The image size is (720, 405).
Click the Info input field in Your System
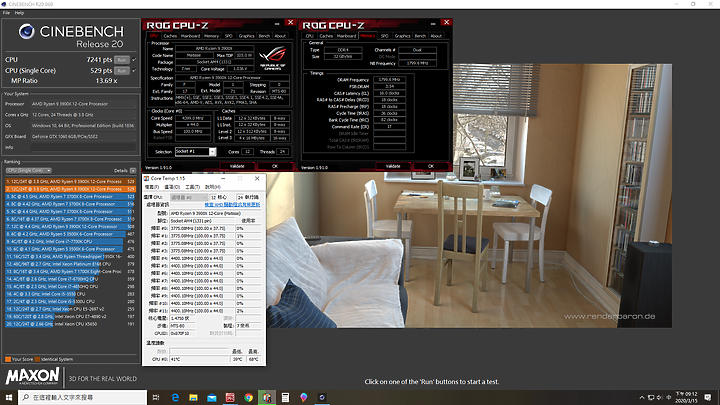pyautogui.click(x=83, y=147)
